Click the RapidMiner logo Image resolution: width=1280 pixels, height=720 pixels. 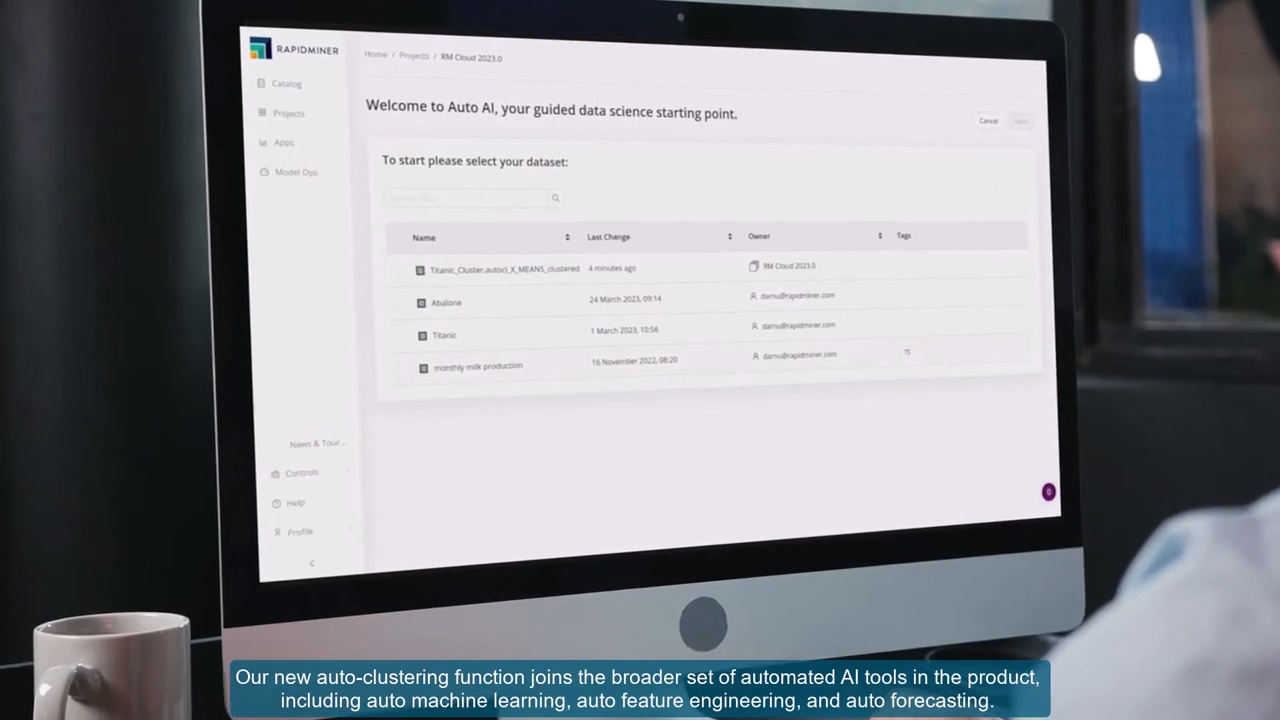click(x=295, y=49)
